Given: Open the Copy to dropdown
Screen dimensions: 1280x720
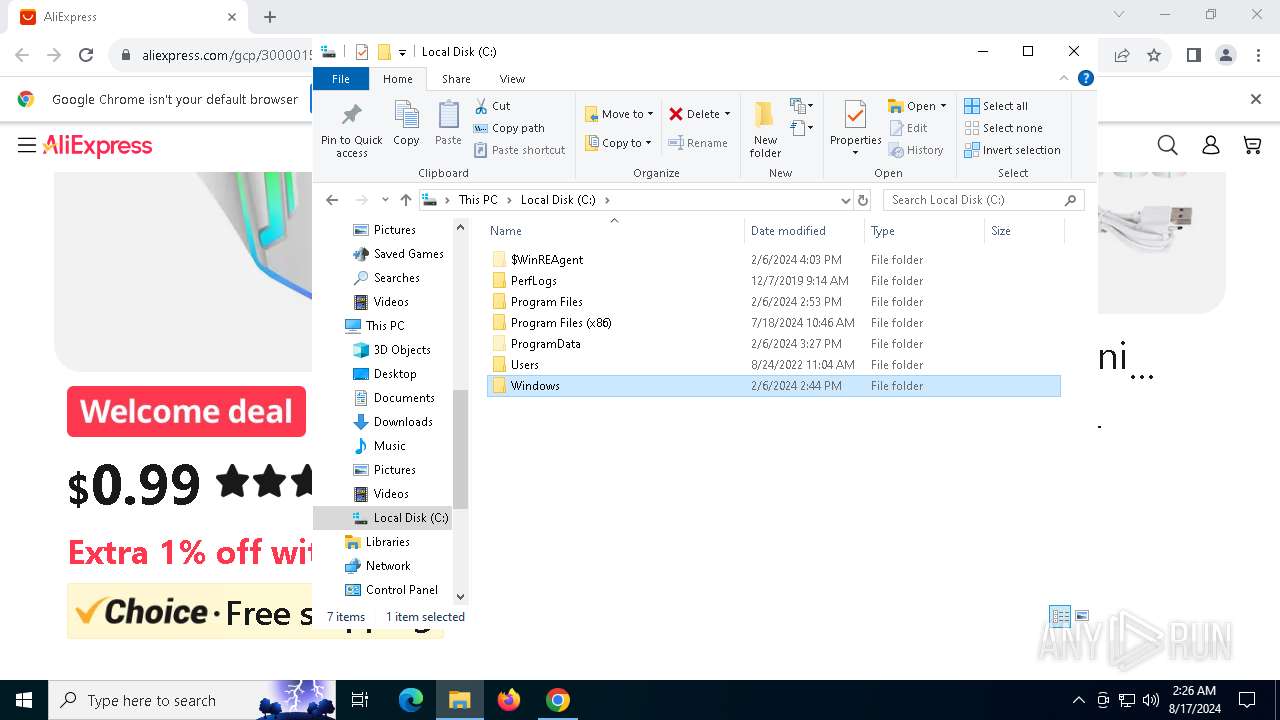Looking at the screenshot, I should 619,143.
